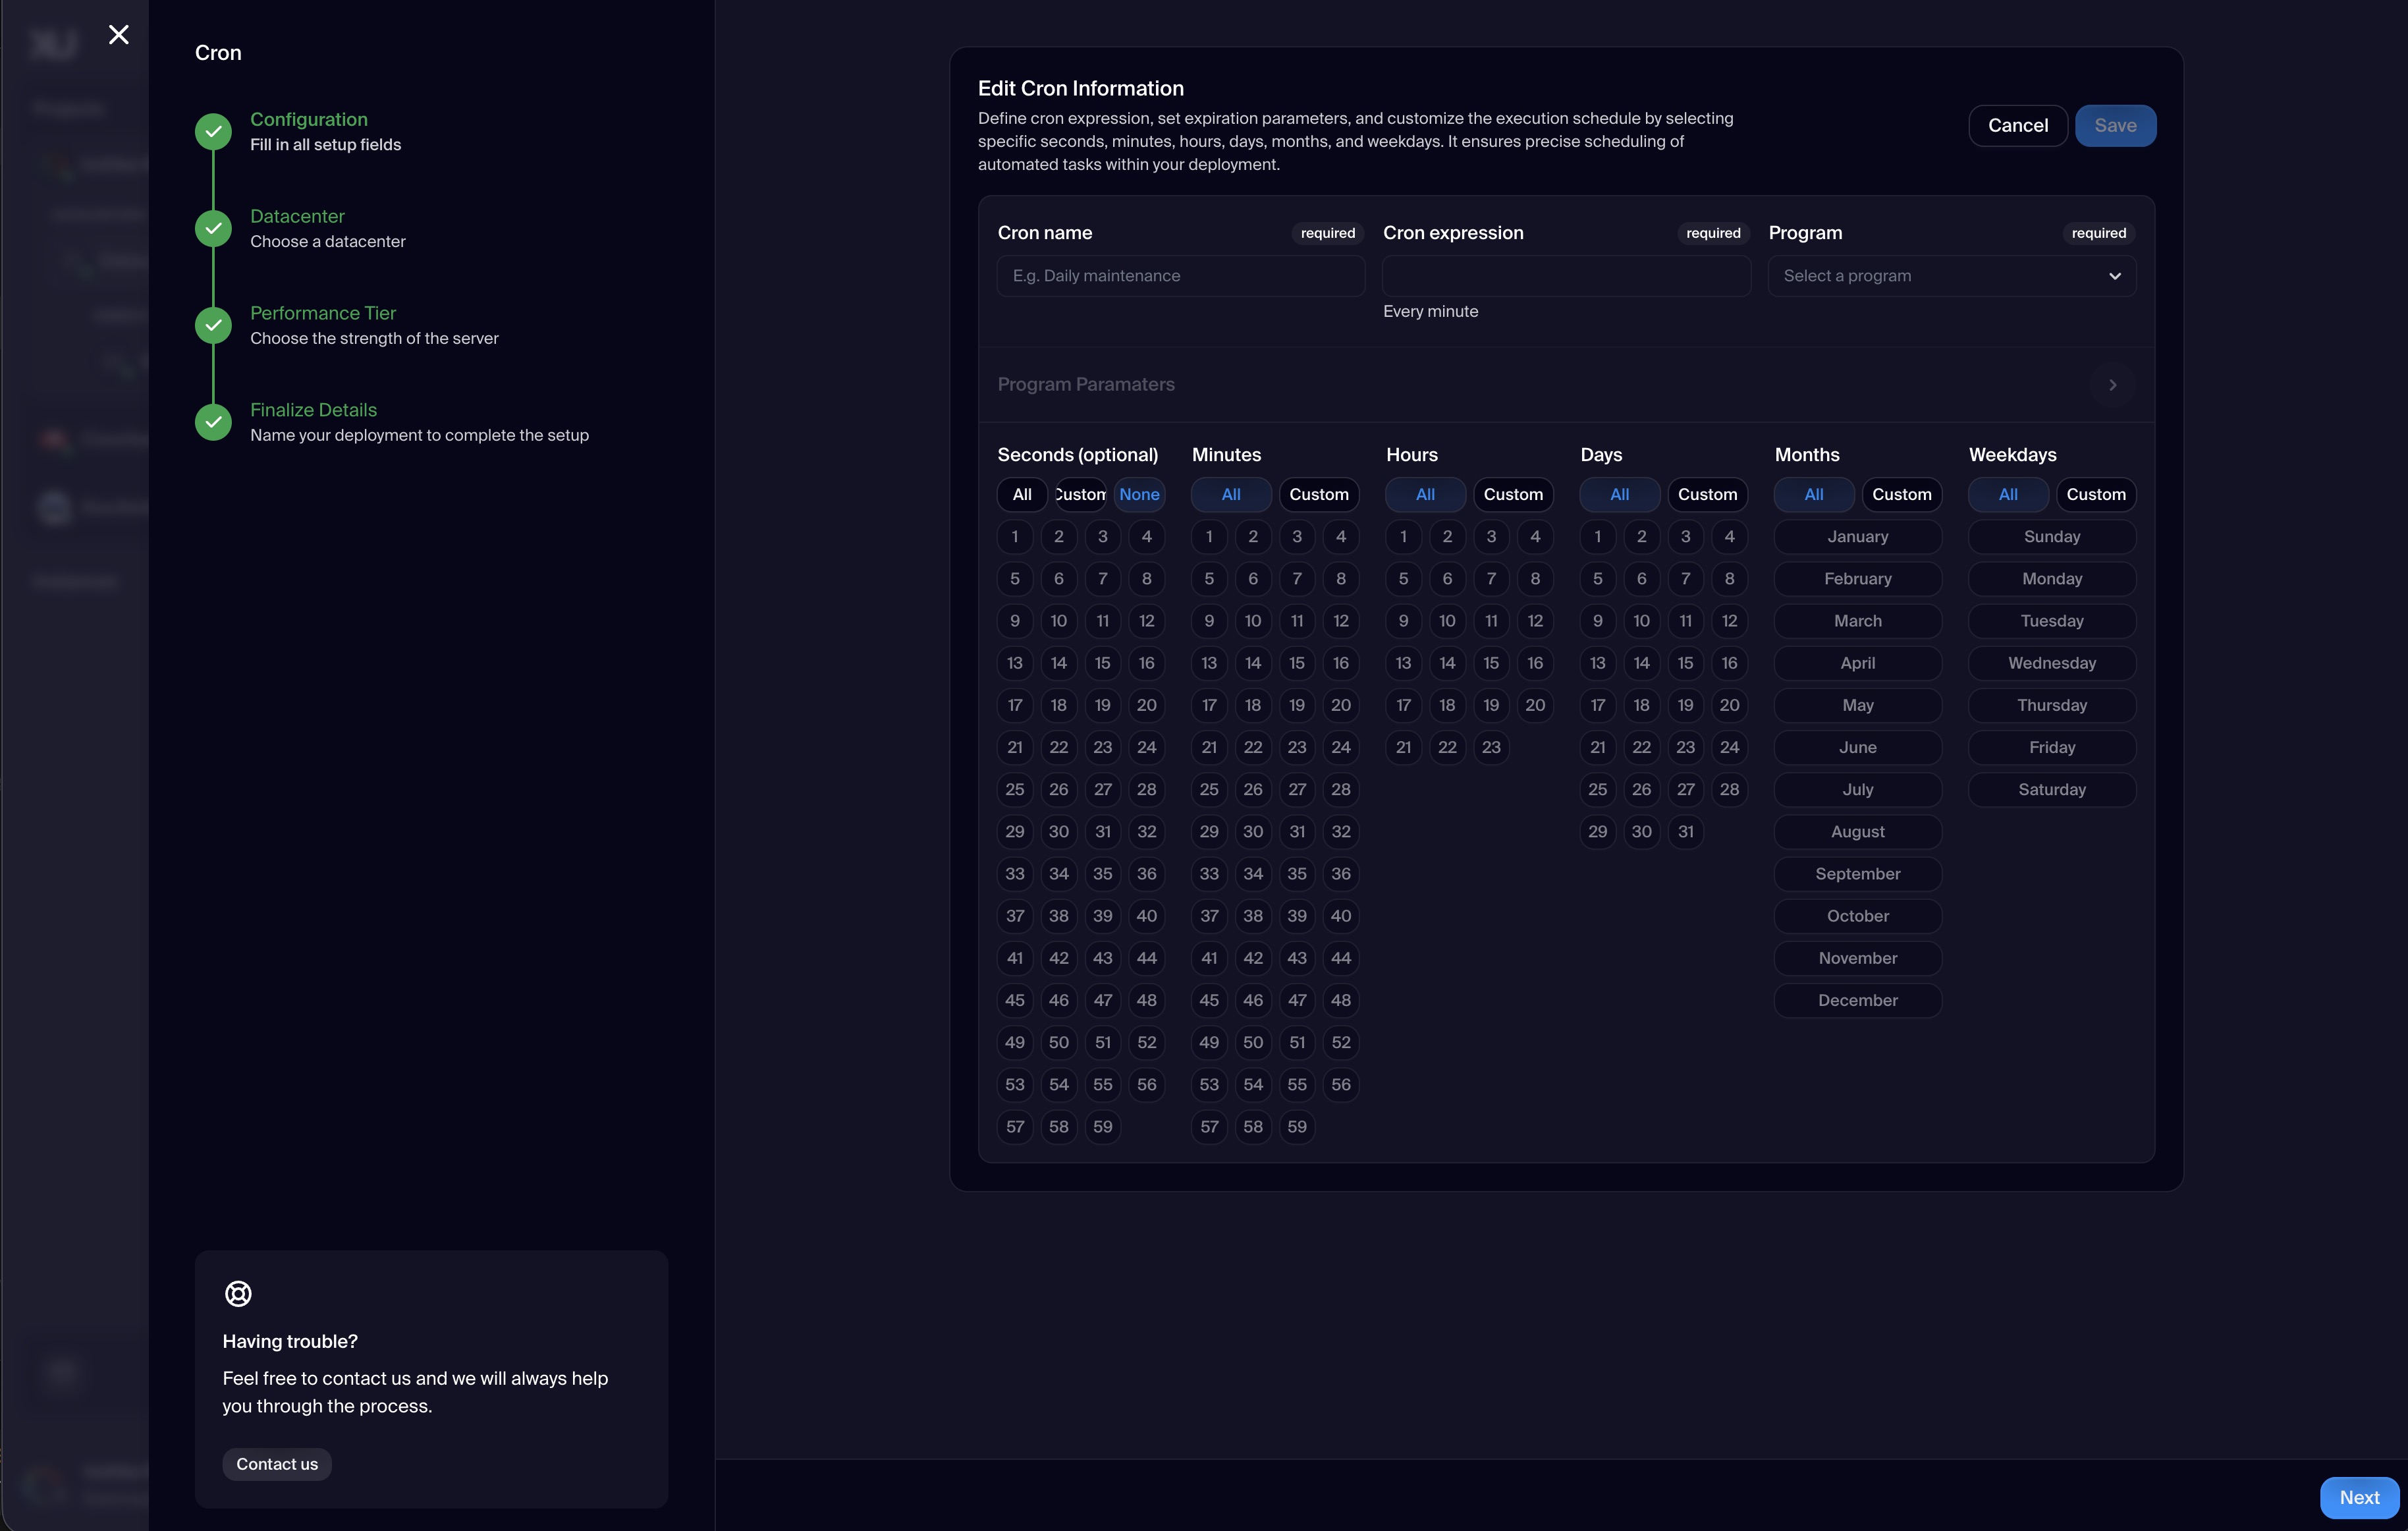Select 15 in the Days grid
This screenshot has height=1531, width=2408.
(1686, 663)
